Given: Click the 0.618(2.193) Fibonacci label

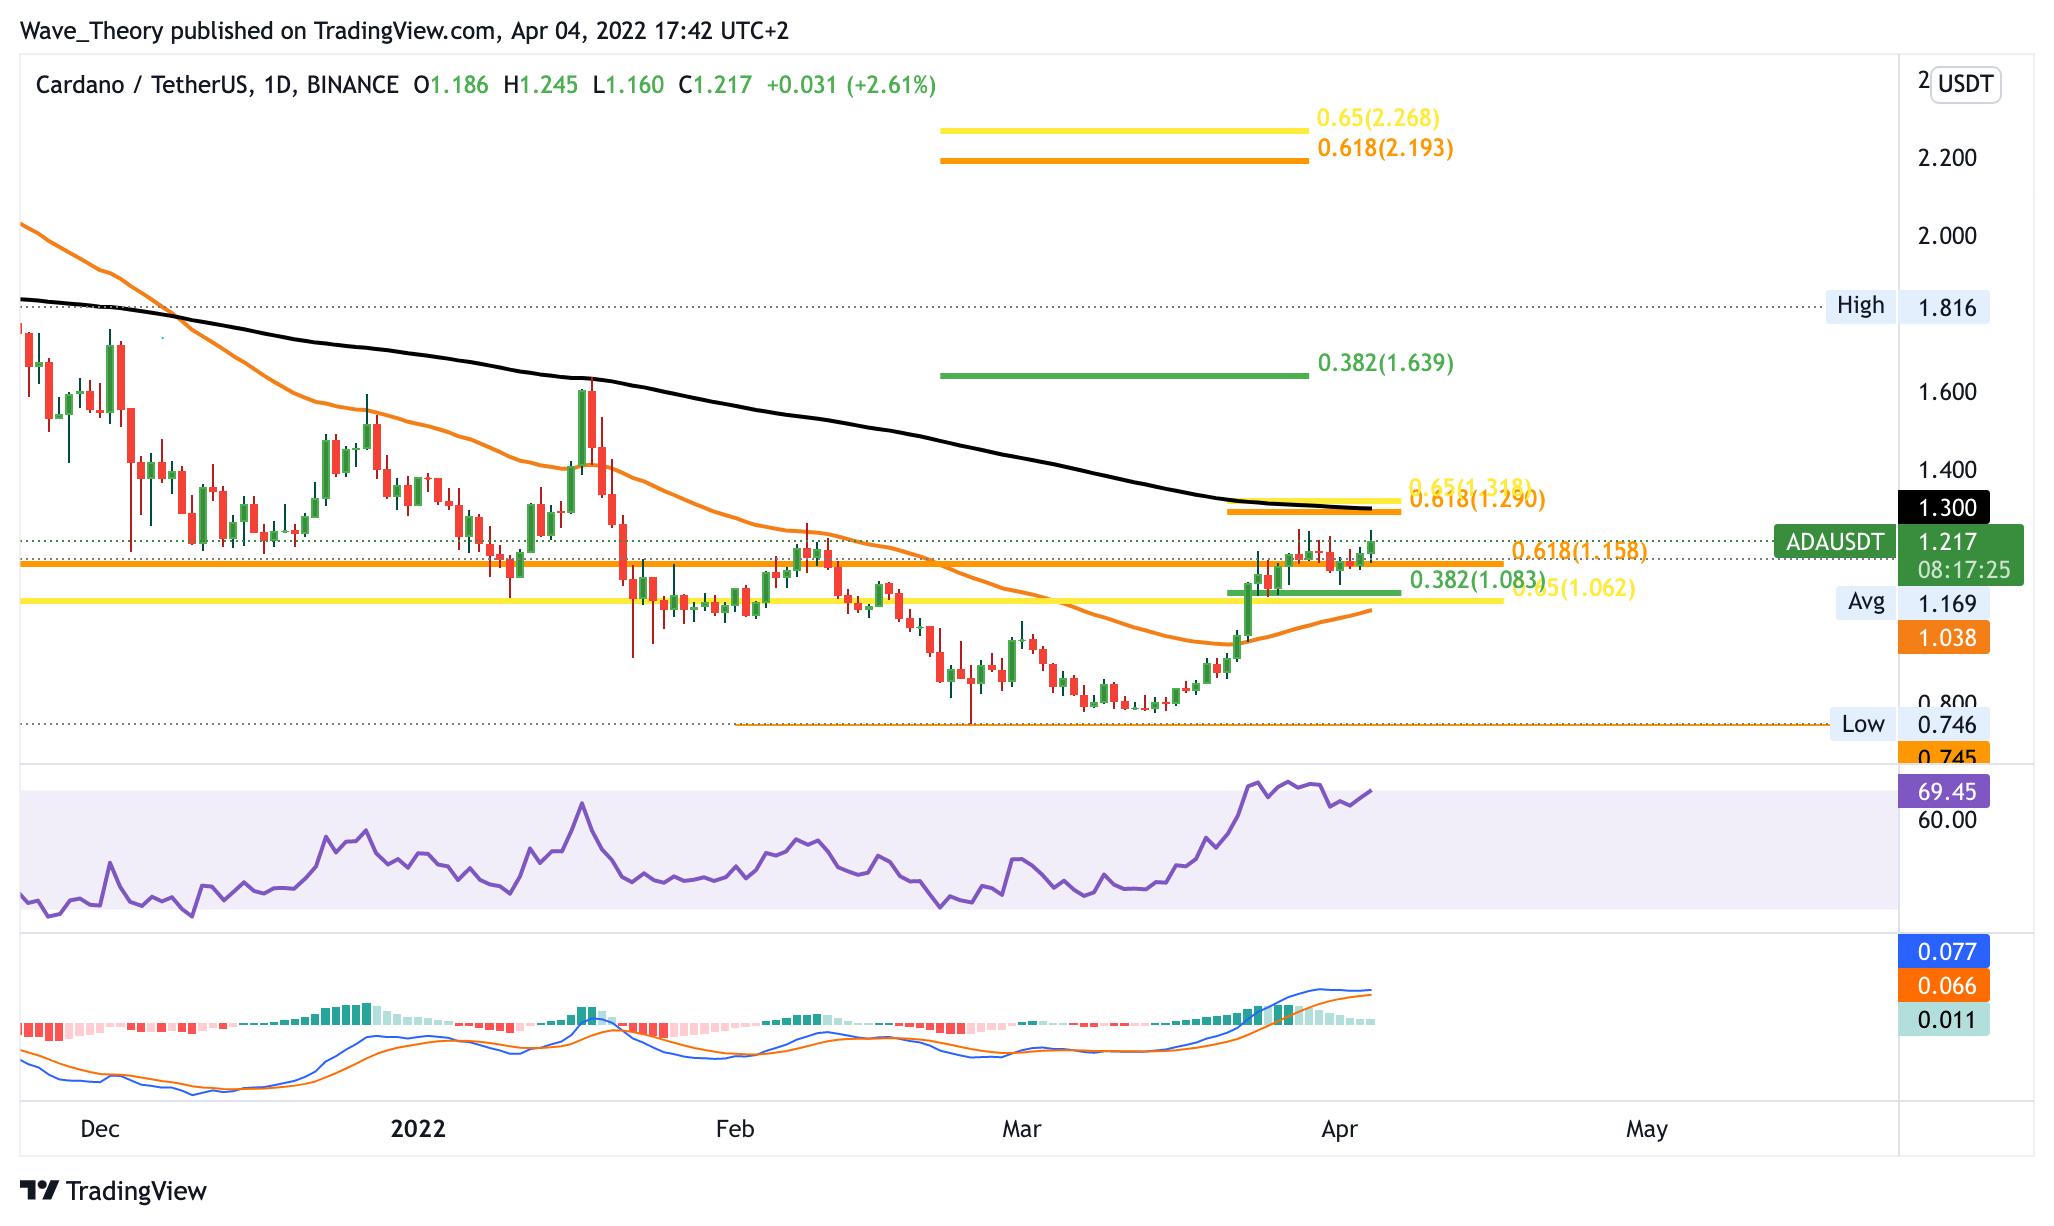Looking at the screenshot, I should point(1385,148).
